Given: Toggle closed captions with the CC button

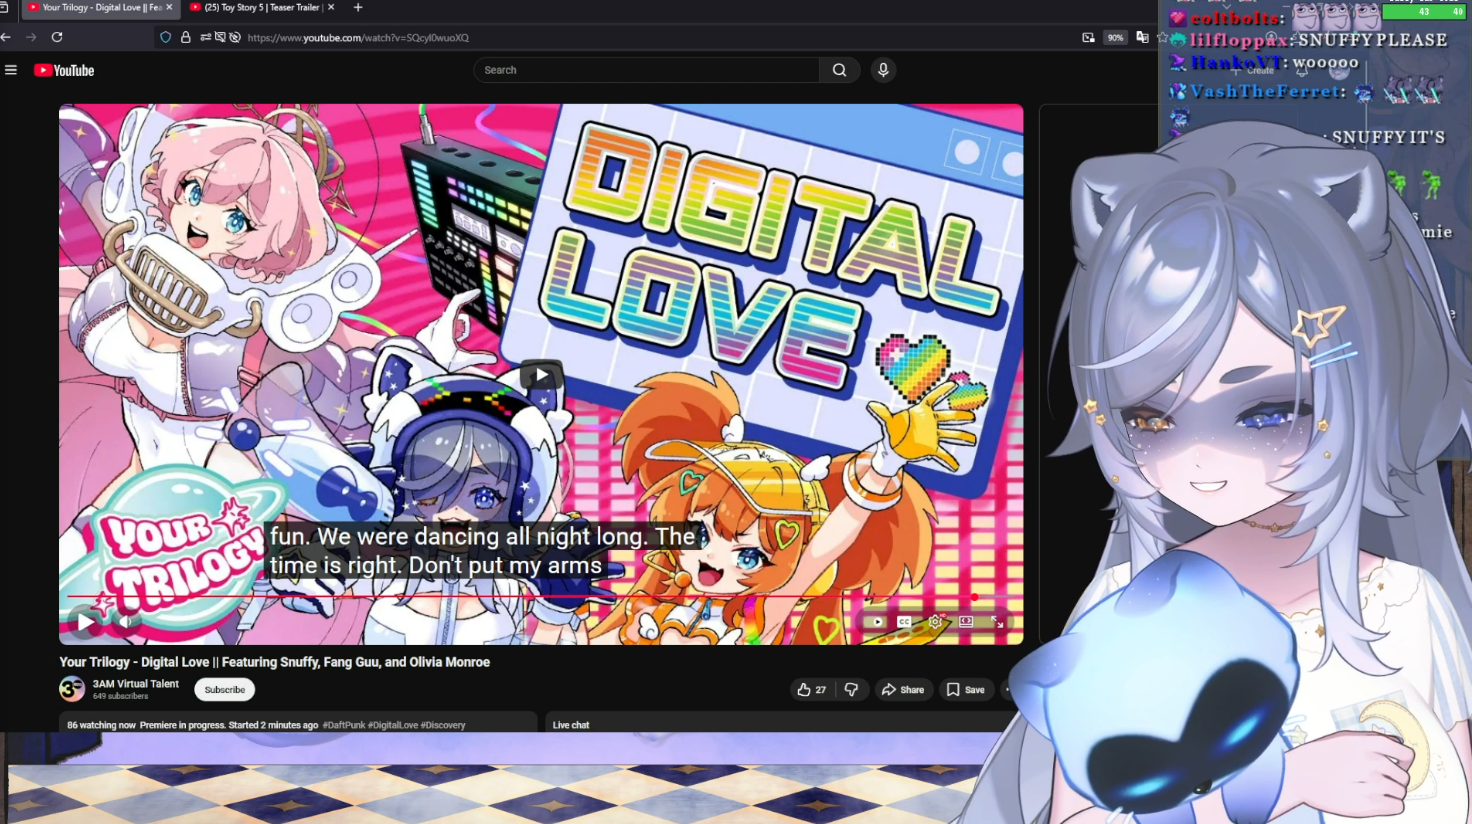Looking at the screenshot, I should [905, 622].
